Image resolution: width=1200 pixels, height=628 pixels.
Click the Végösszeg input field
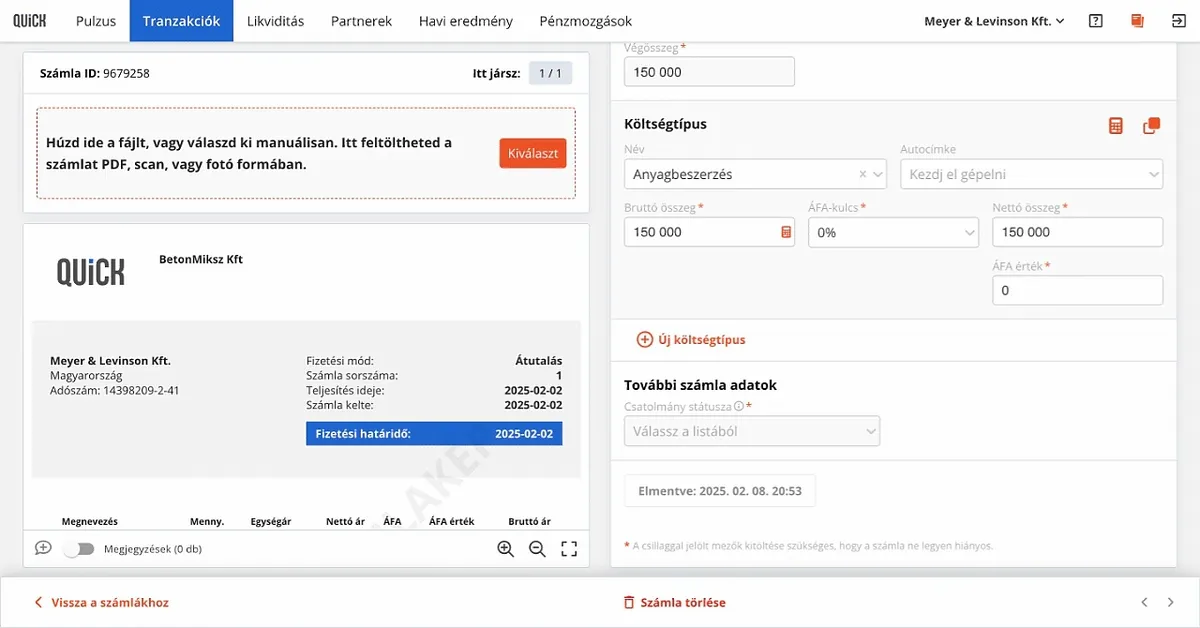pos(709,72)
